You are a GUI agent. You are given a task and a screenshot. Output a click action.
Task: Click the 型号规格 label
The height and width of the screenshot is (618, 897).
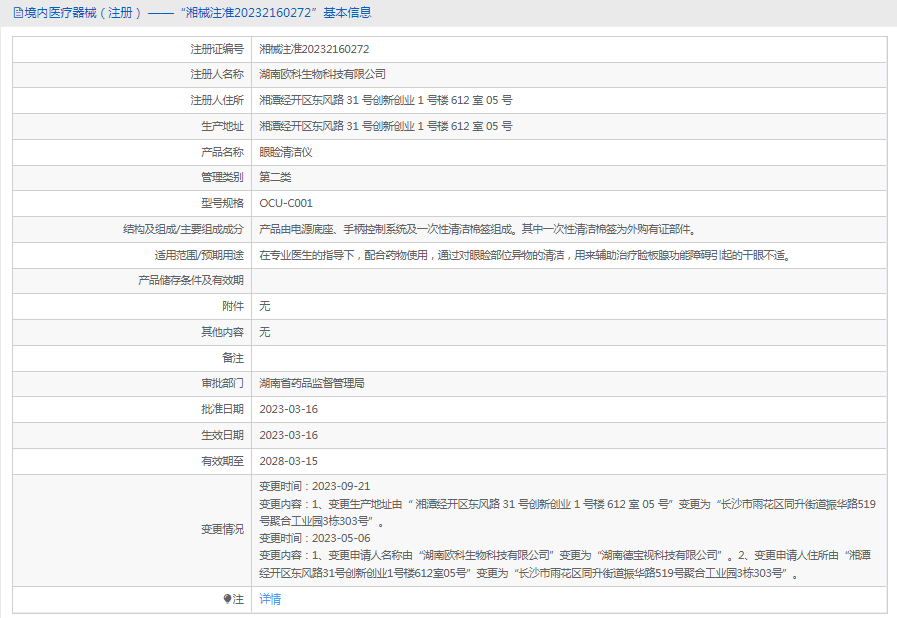(x=222, y=203)
